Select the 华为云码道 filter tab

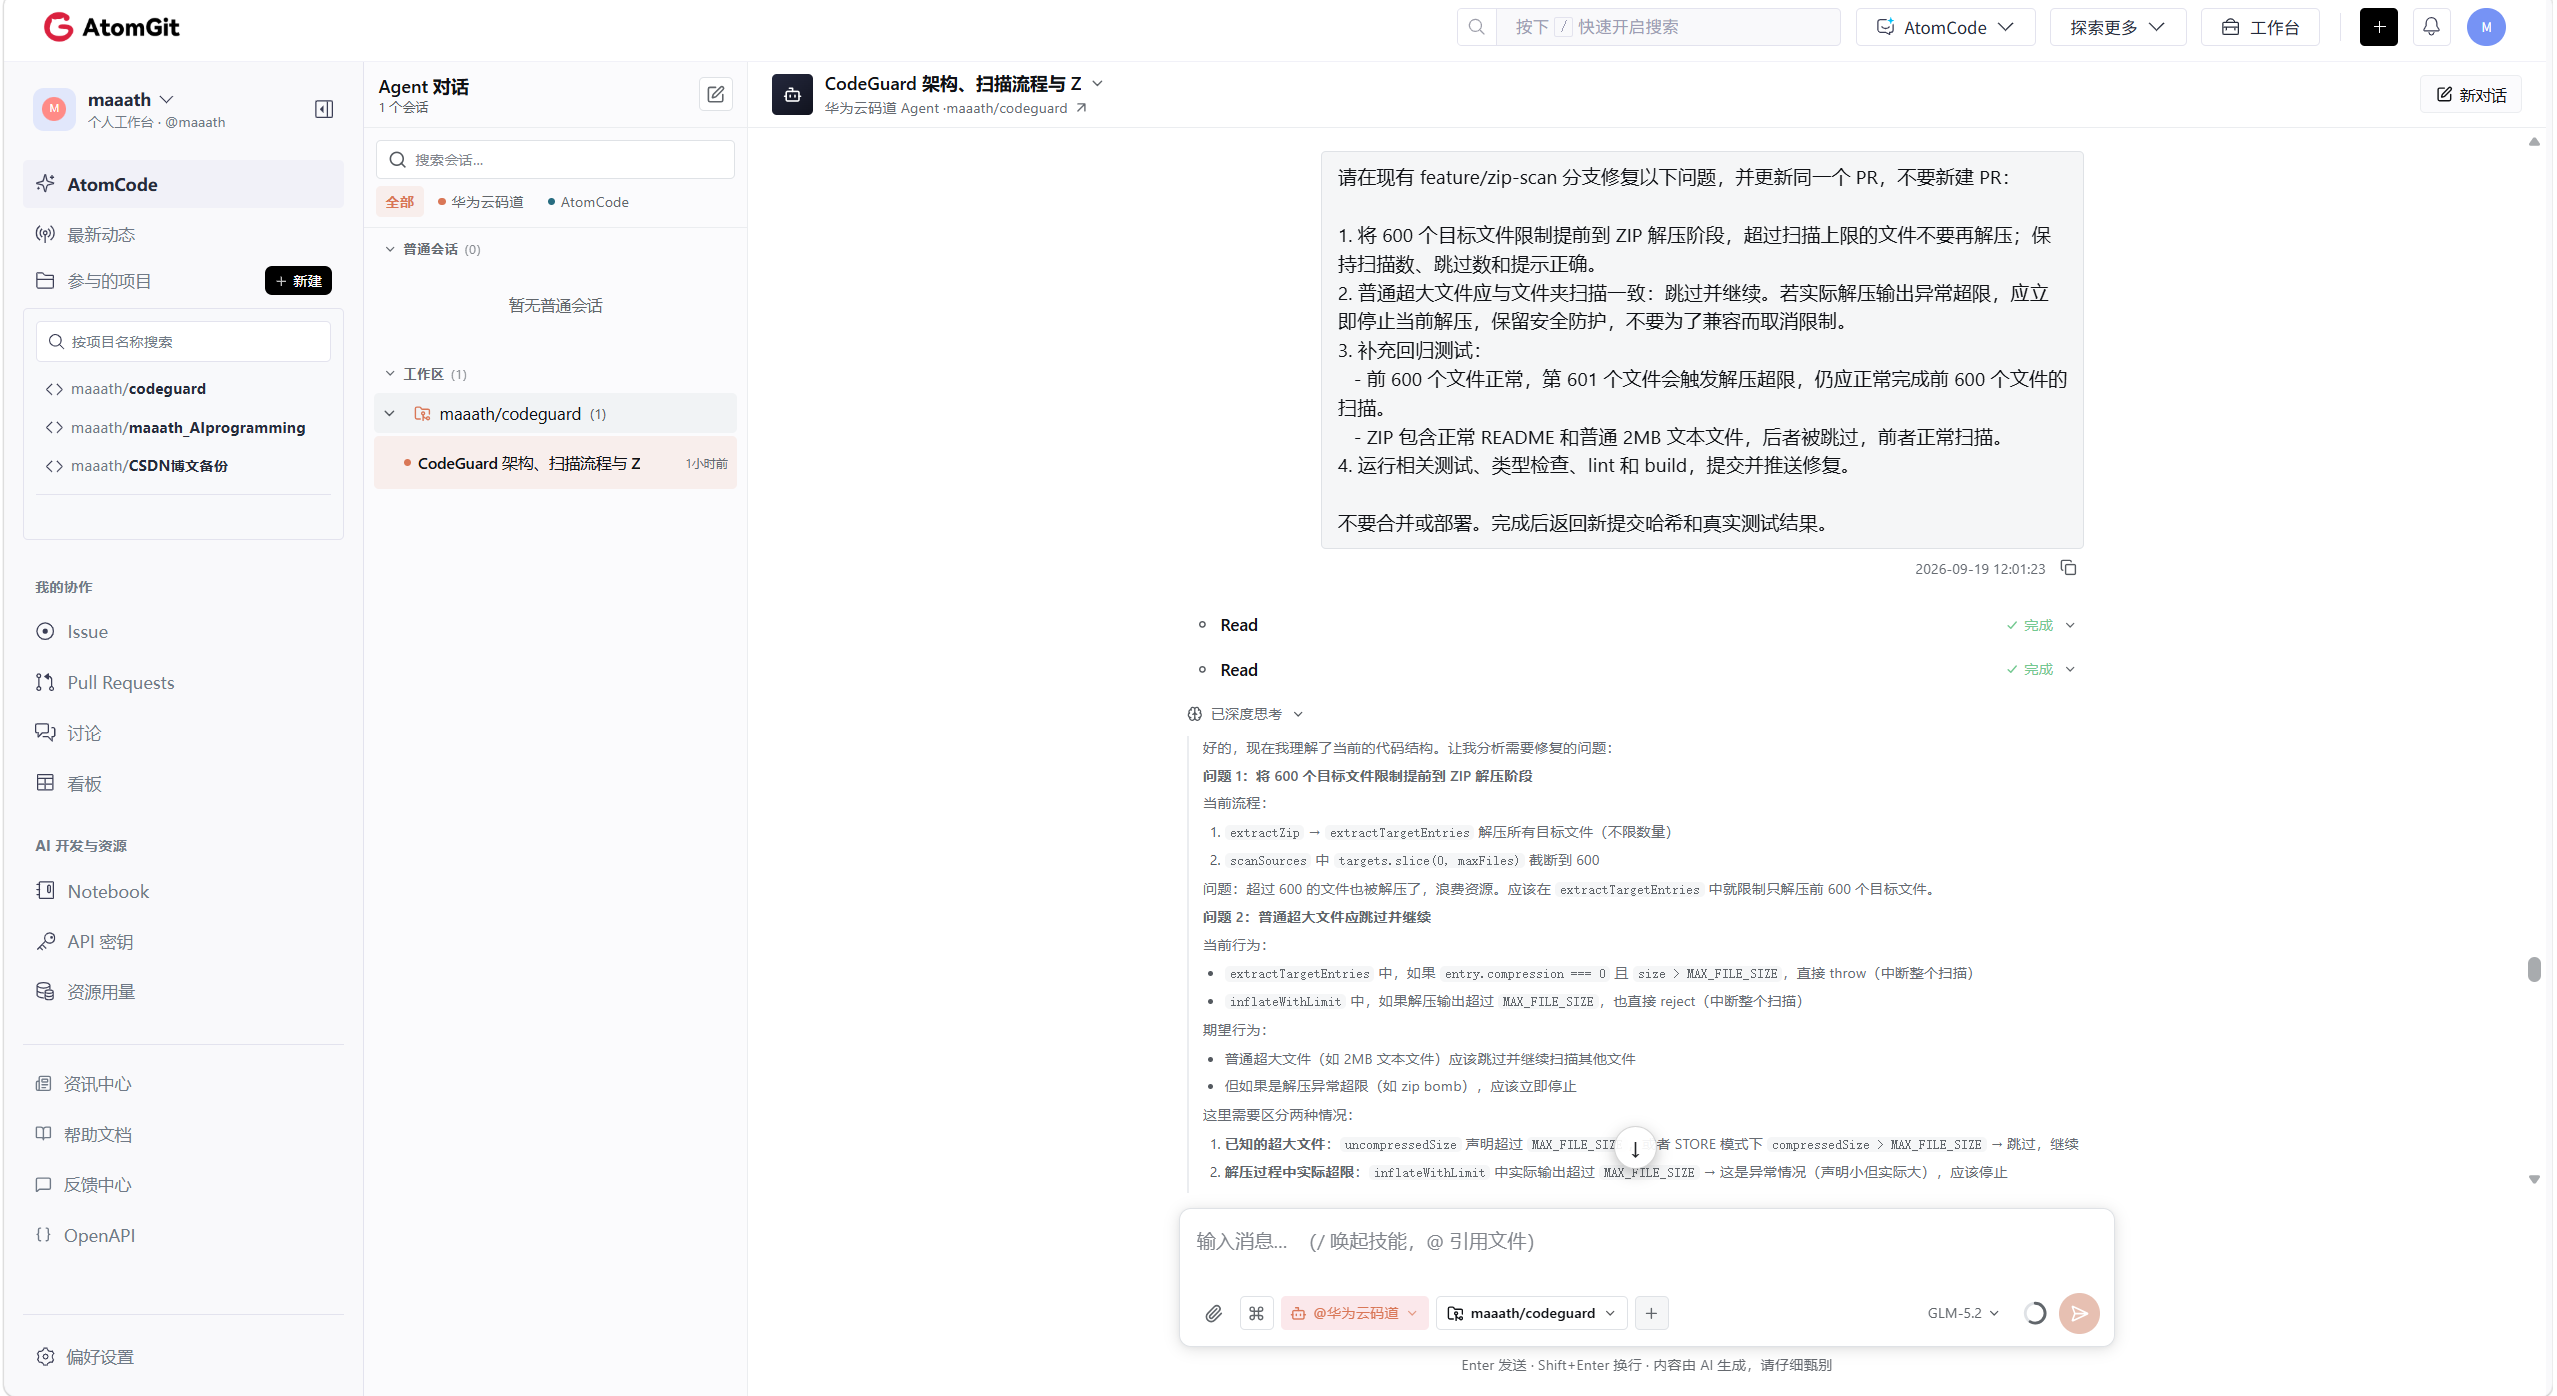click(x=480, y=202)
